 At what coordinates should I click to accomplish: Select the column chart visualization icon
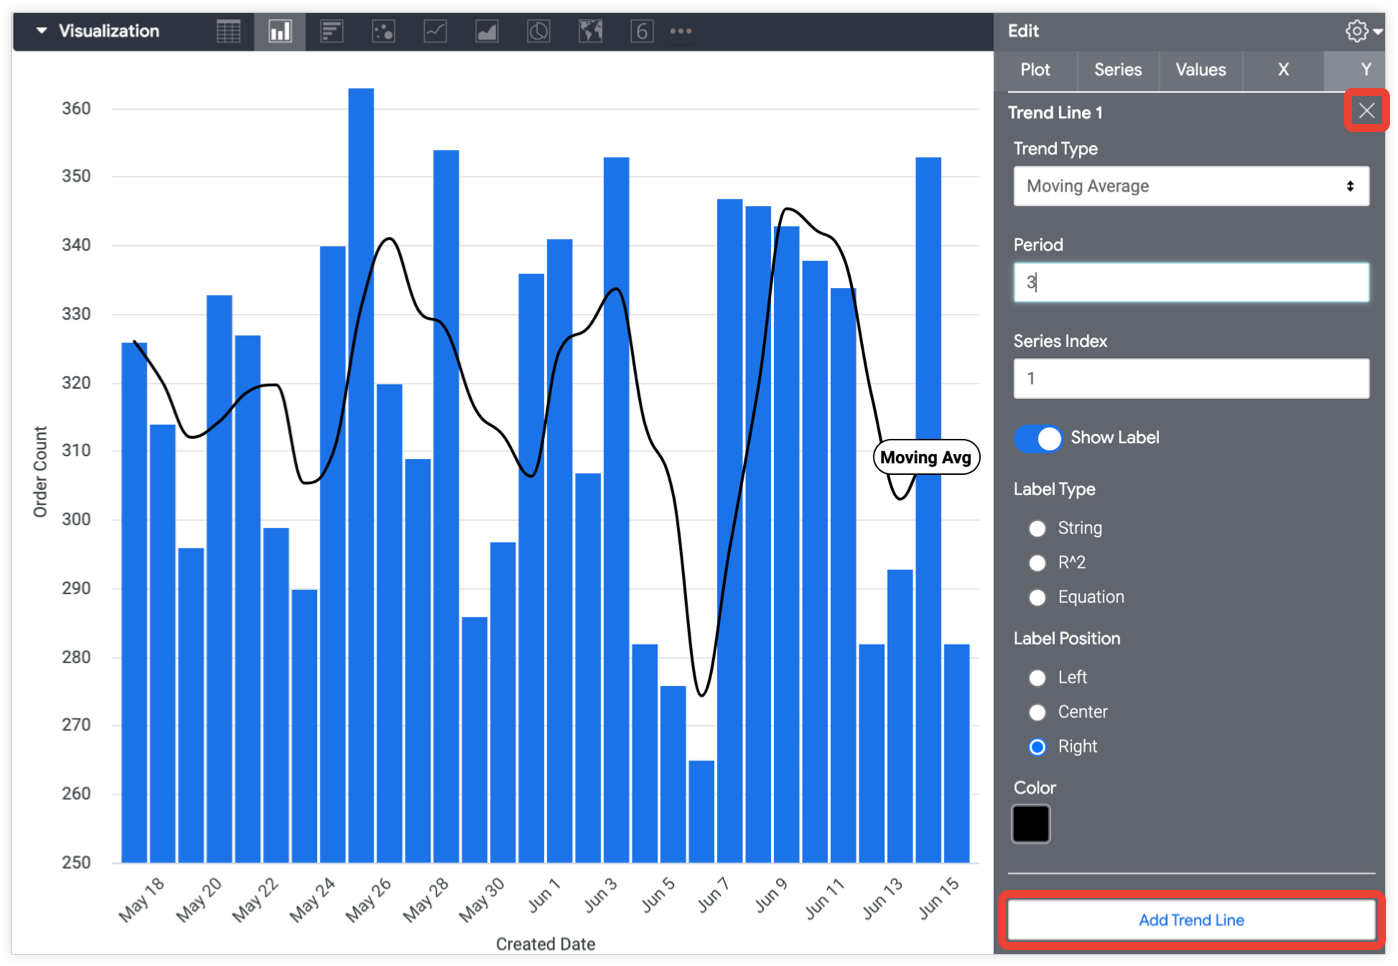[280, 31]
